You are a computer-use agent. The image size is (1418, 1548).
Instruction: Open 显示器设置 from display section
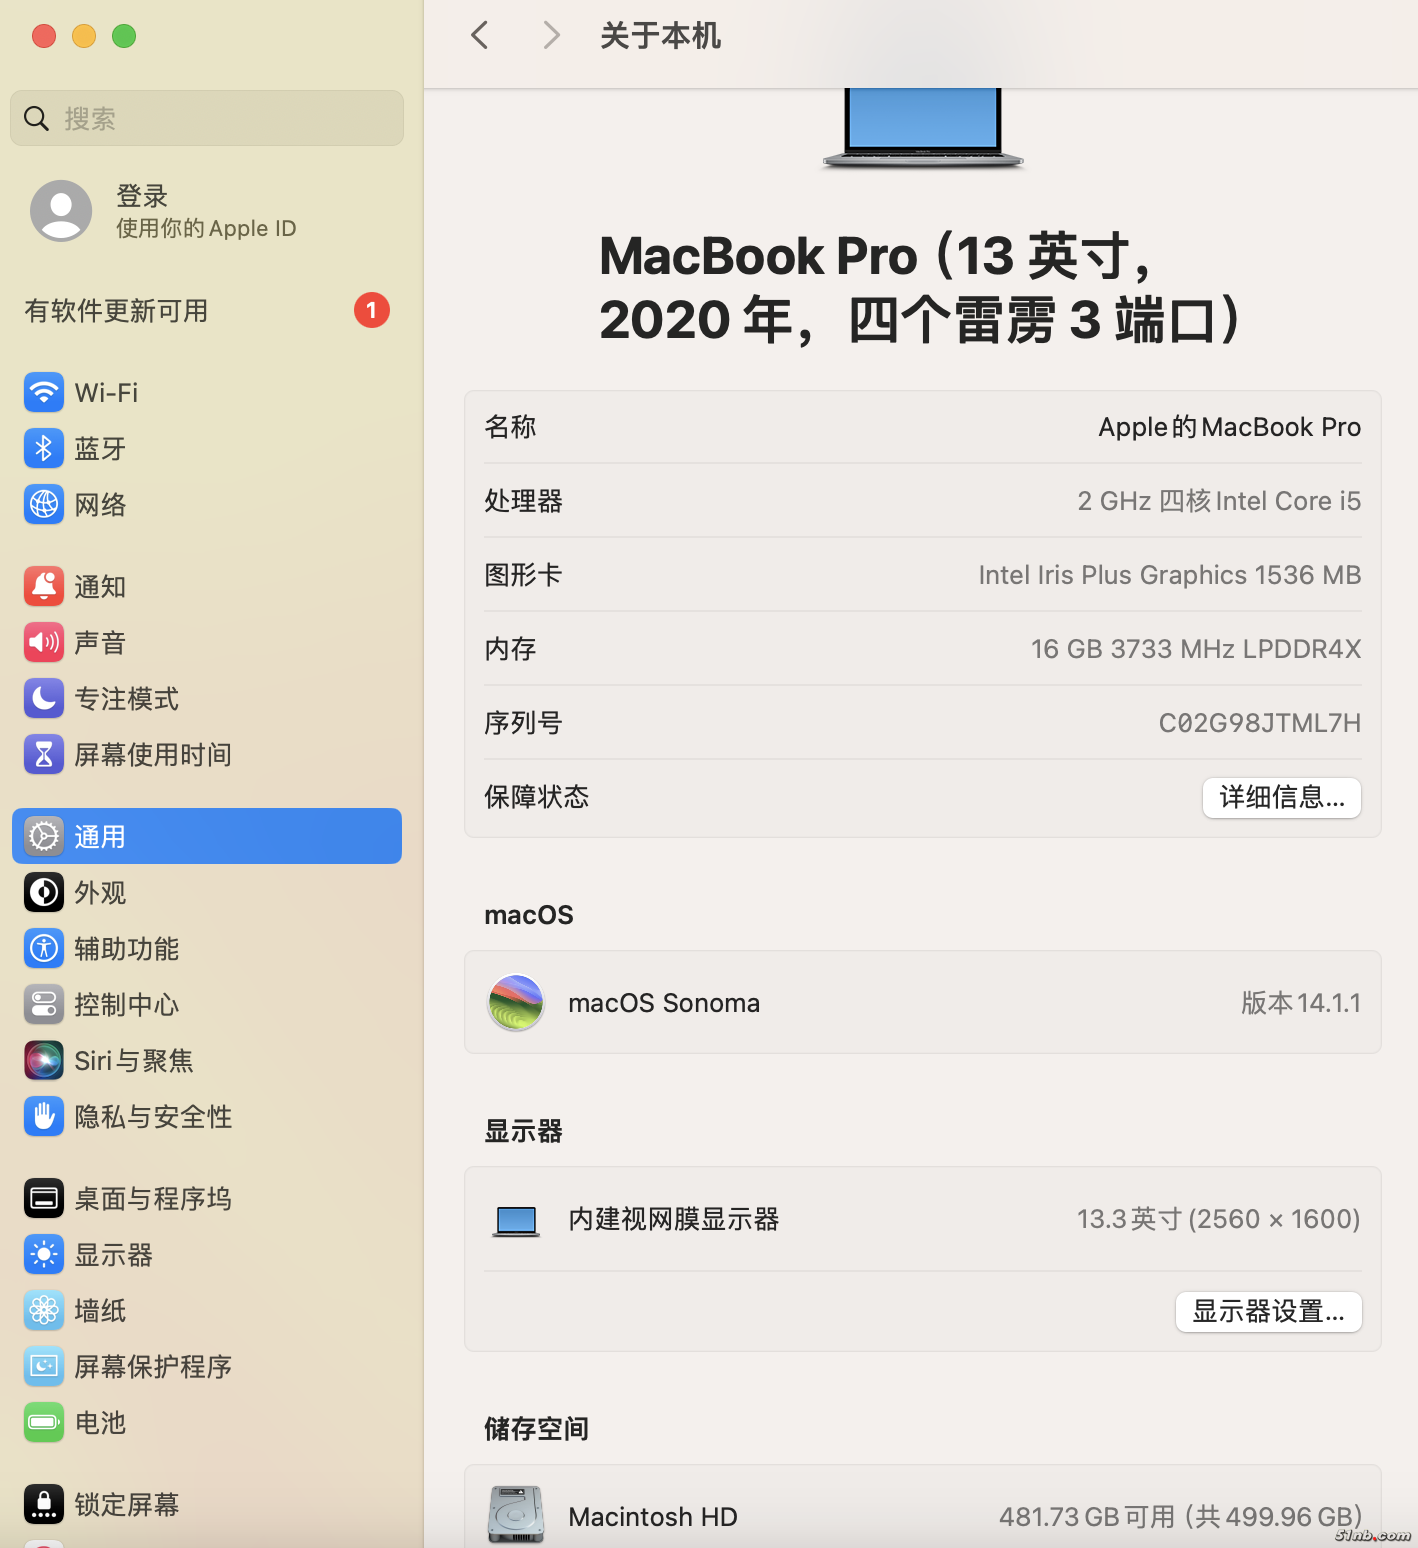coord(1268,1311)
